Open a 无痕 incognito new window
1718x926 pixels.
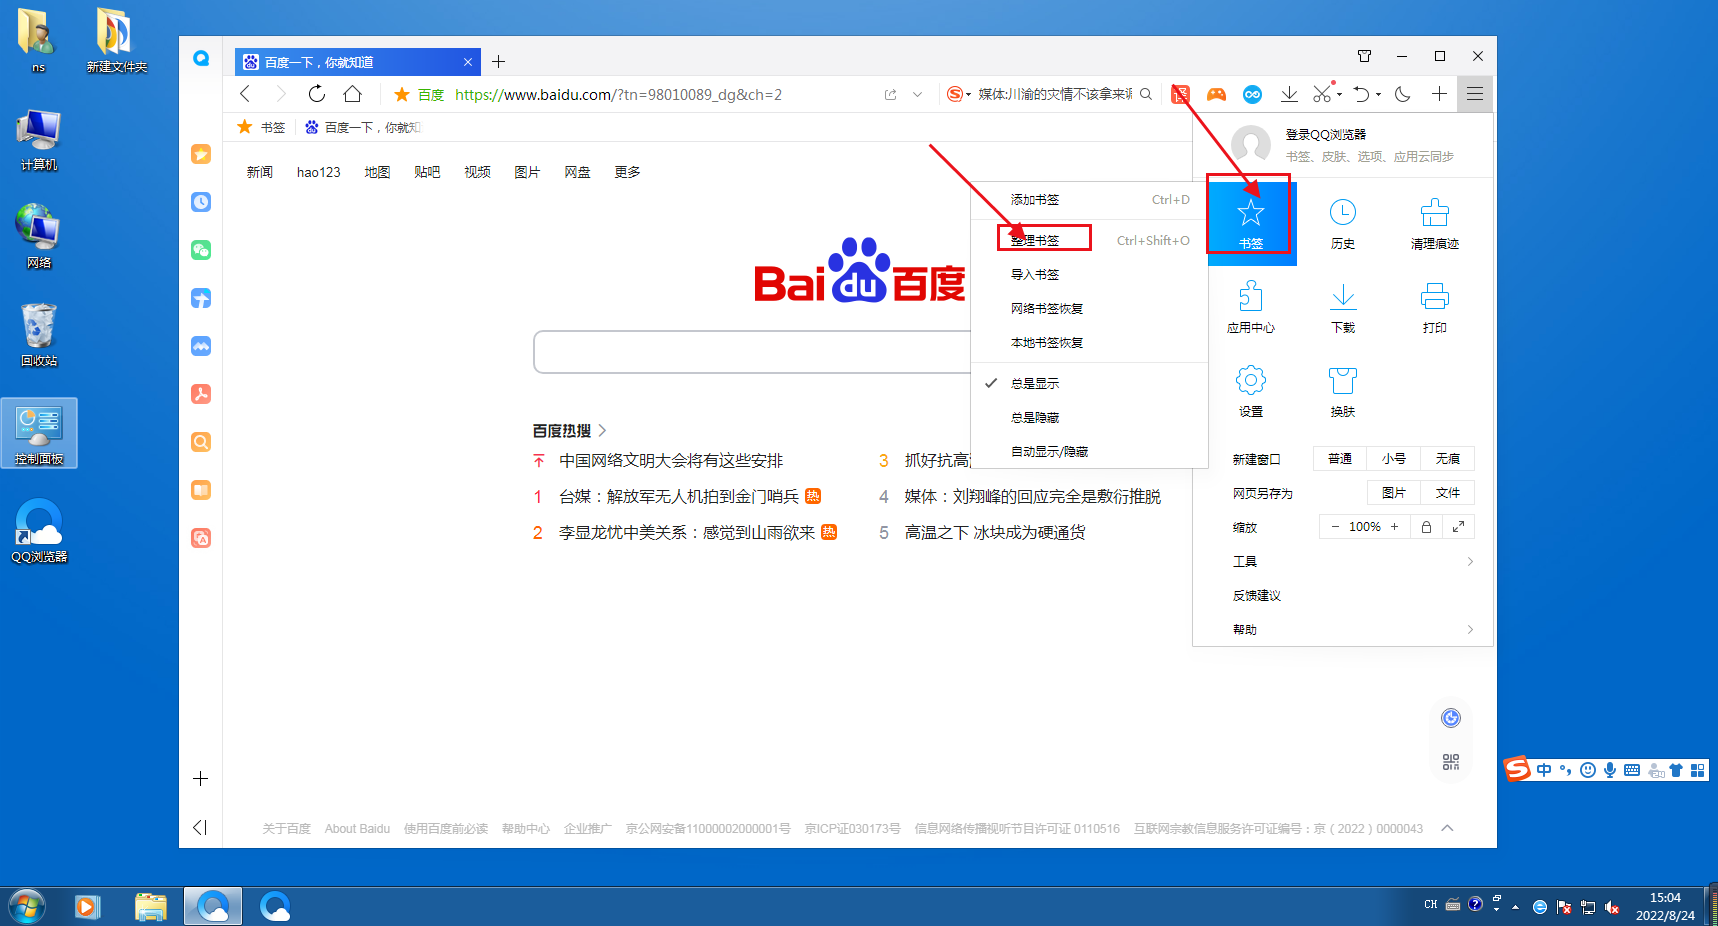click(x=1447, y=459)
